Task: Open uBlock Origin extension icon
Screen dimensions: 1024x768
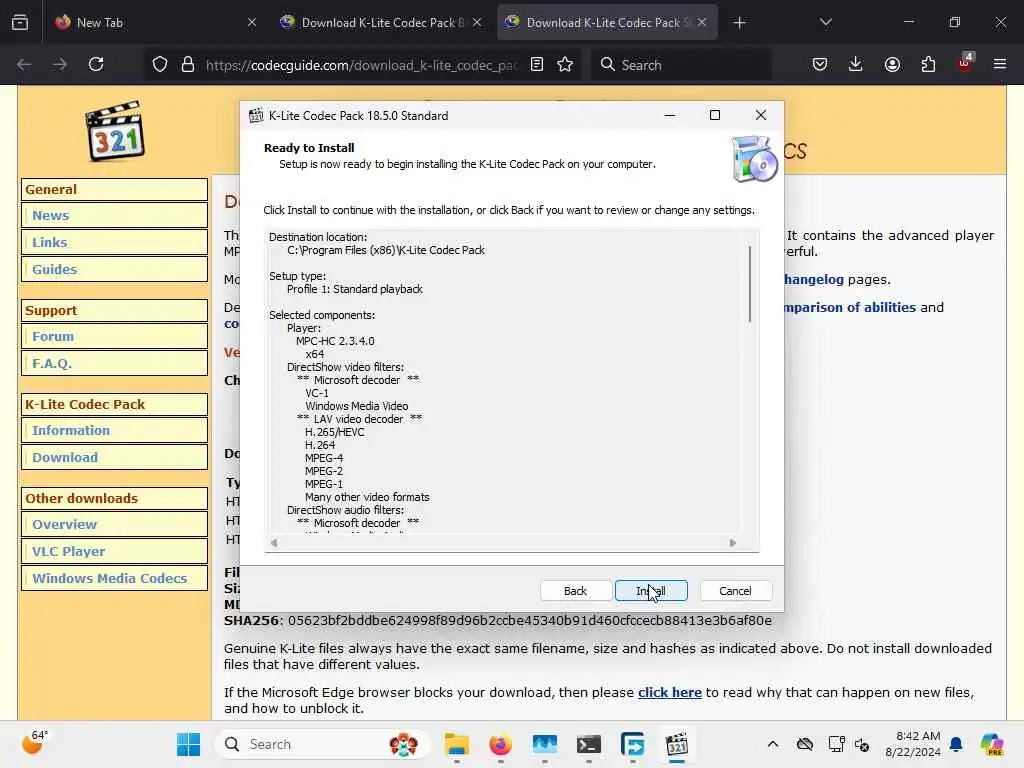Action: point(965,63)
